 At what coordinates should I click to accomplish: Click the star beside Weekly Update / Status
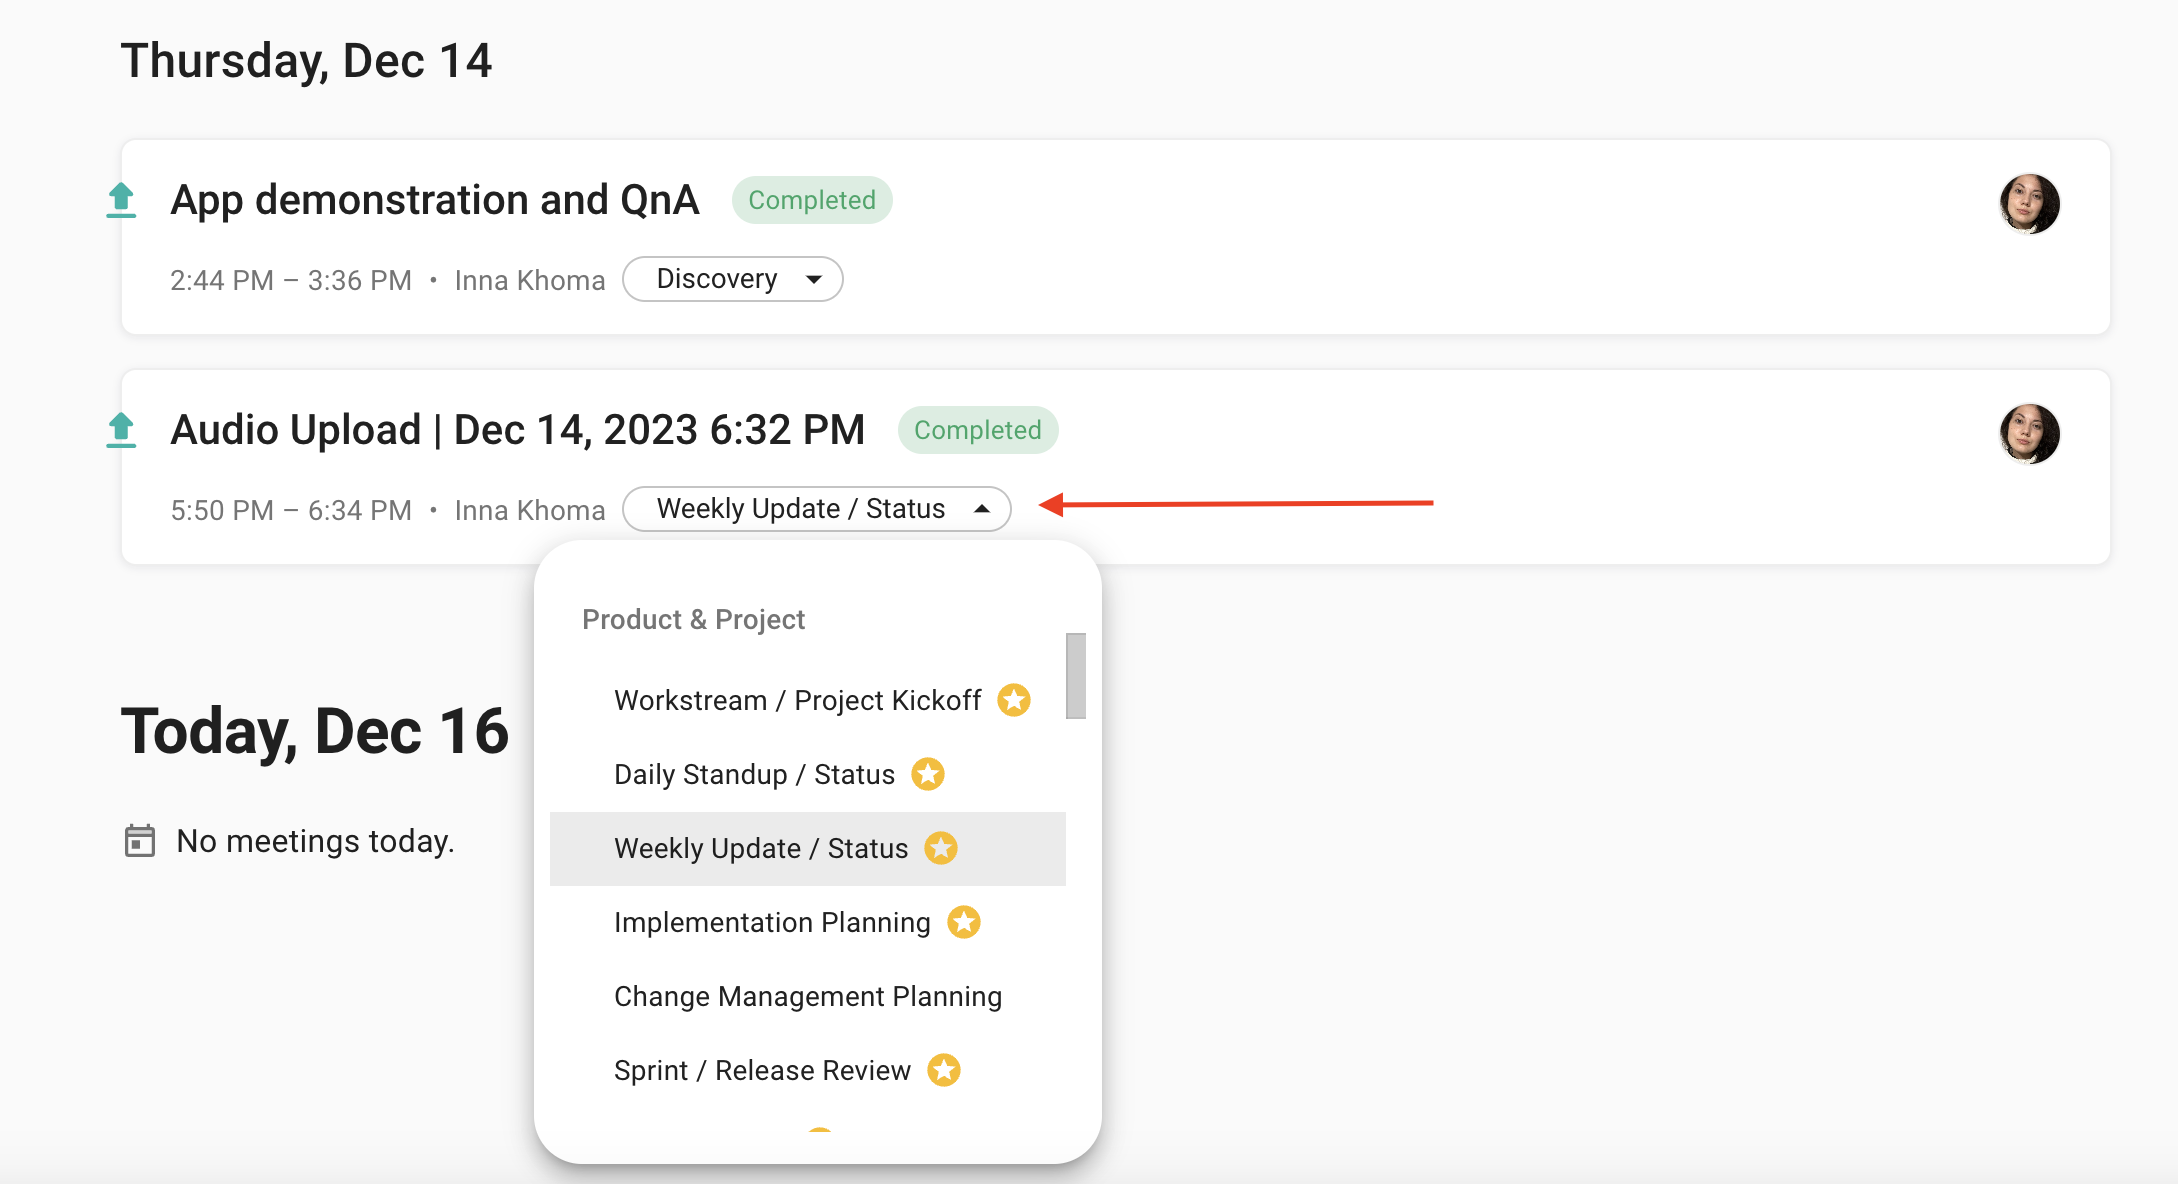click(939, 847)
